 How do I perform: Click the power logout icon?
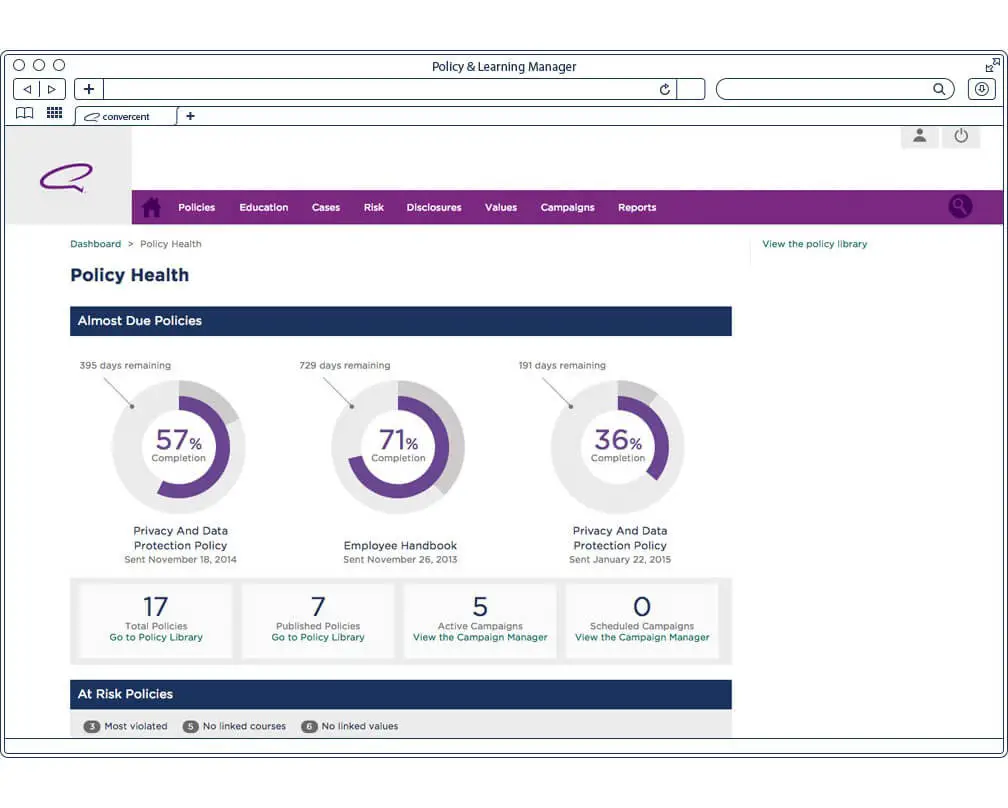coord(961,136)
